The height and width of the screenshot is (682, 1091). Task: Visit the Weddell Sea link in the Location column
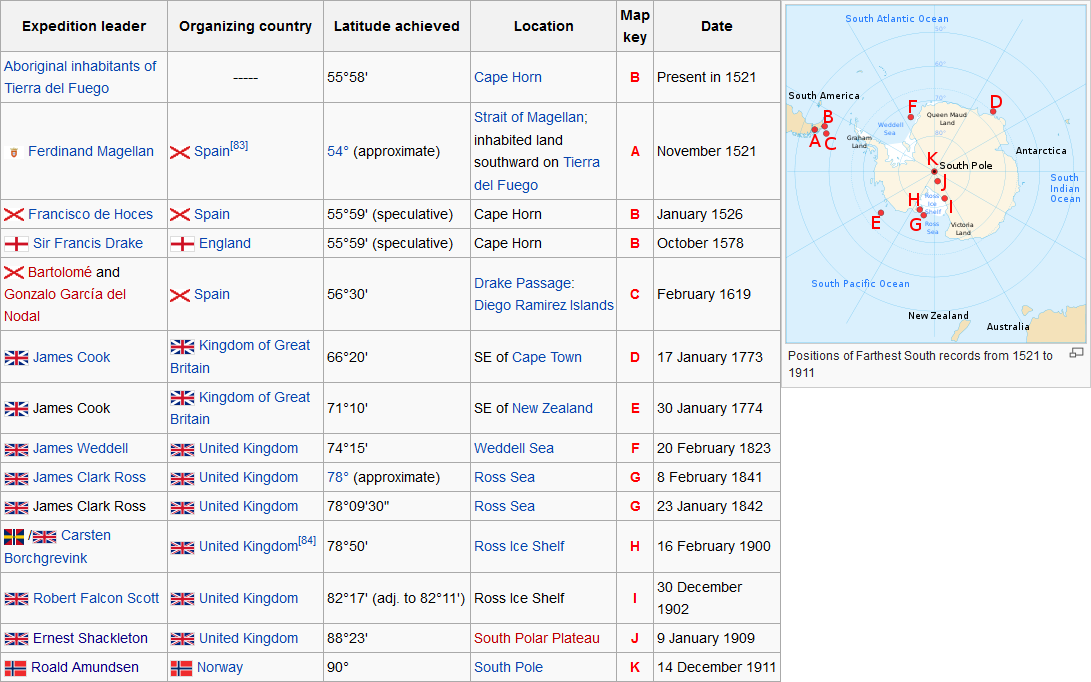click(513, 449)
